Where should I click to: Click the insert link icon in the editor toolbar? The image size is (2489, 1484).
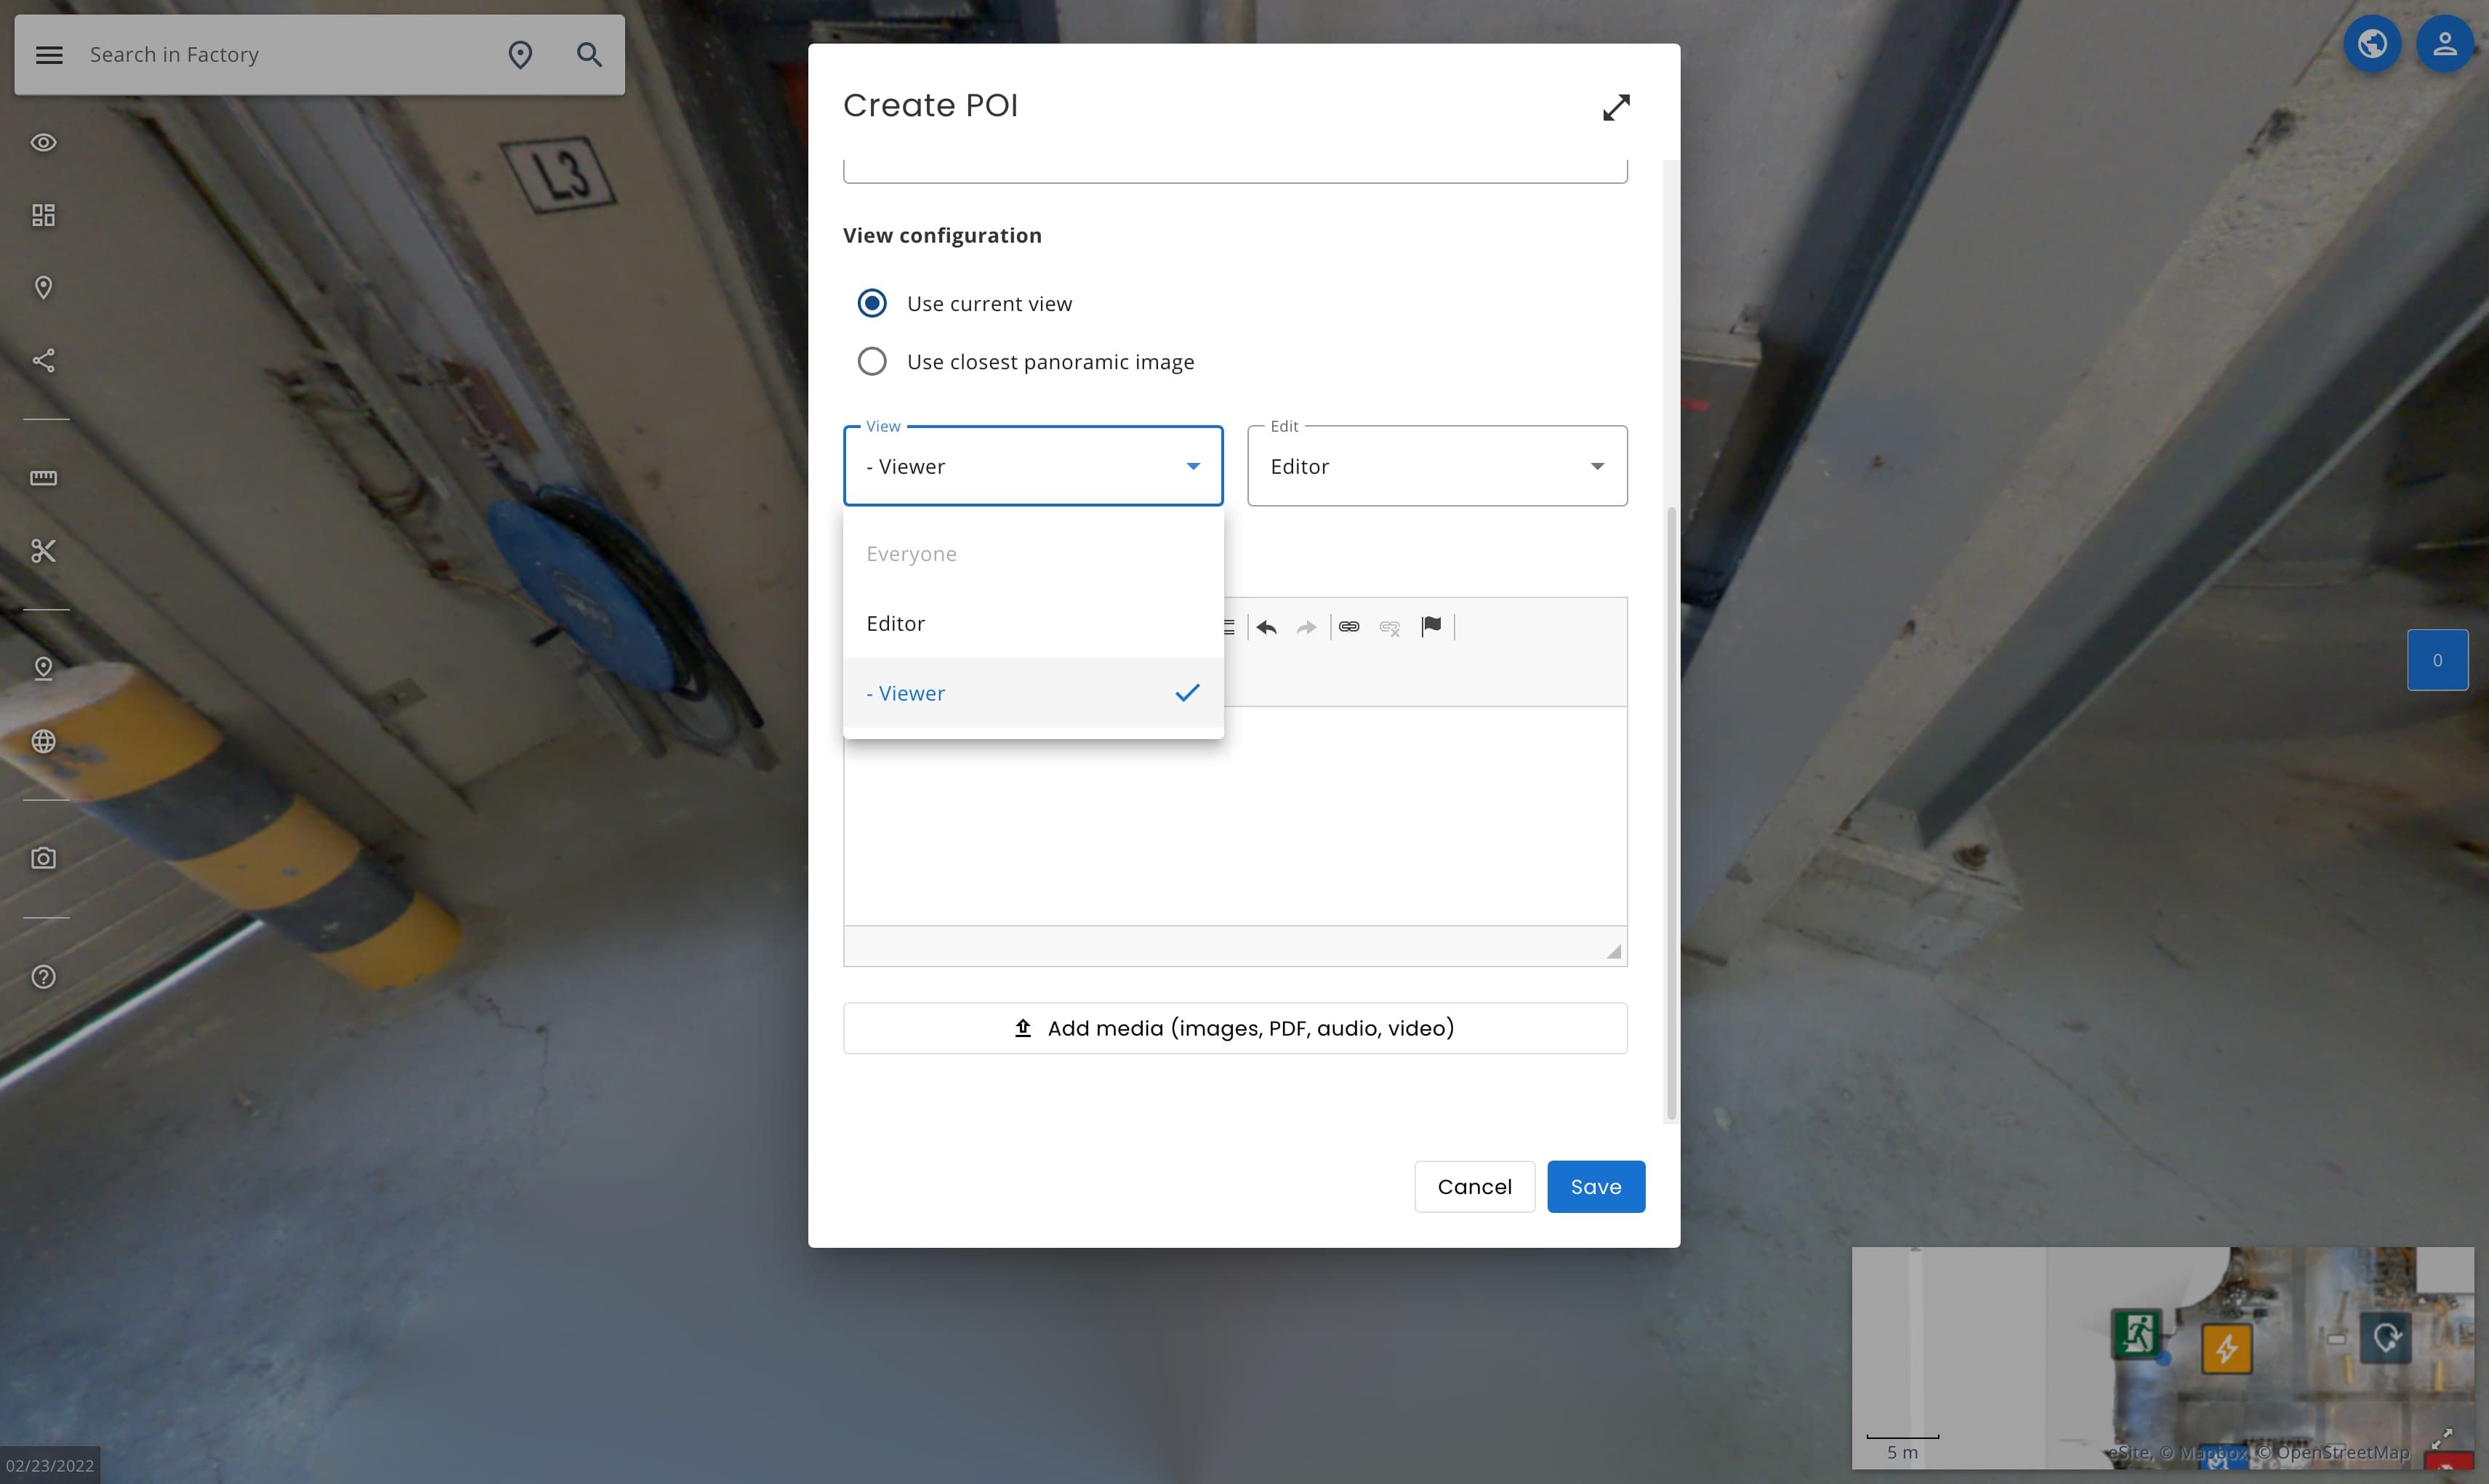(1349, 627)
